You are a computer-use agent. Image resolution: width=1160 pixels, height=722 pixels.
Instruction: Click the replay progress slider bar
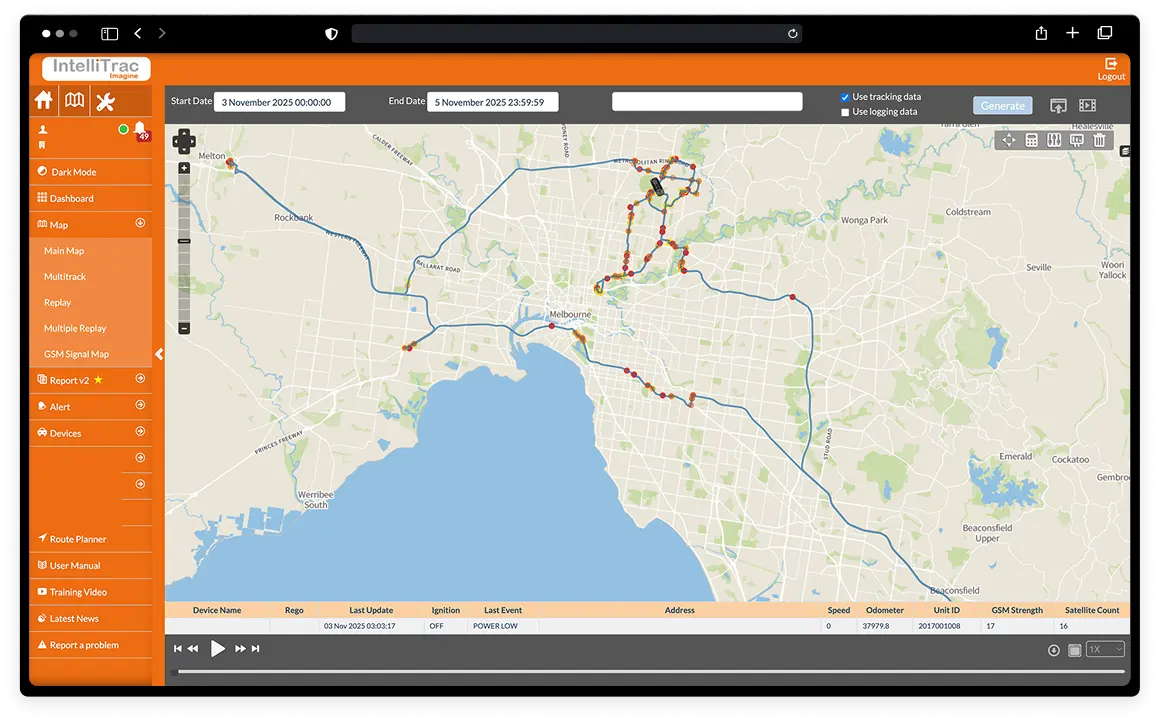tap(648, 672)
